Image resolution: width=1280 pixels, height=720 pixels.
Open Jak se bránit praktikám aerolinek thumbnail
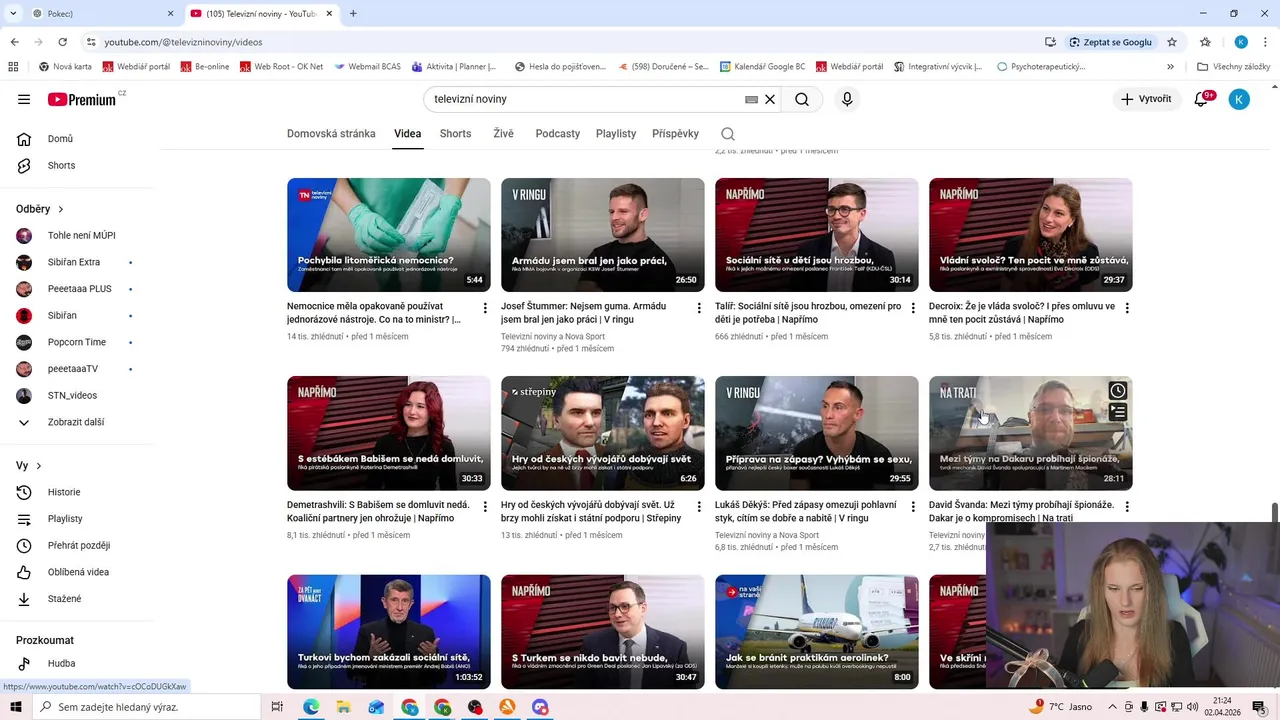click(x=817, y=632)
